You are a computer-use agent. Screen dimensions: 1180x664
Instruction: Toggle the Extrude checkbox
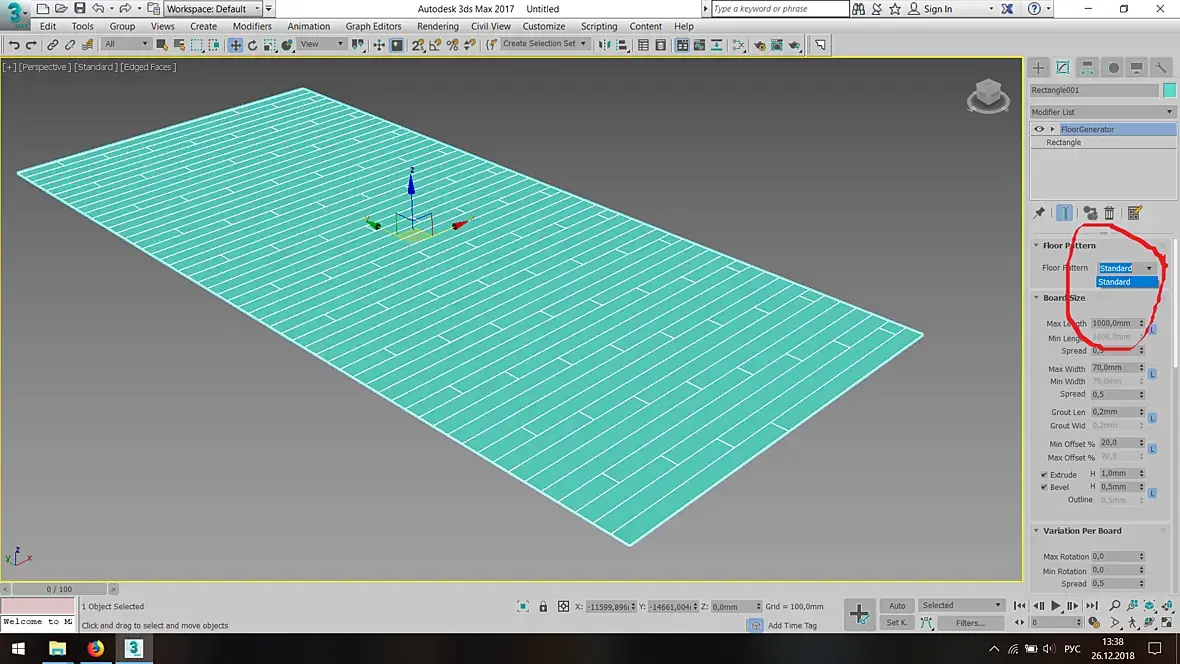point(1044,475)
